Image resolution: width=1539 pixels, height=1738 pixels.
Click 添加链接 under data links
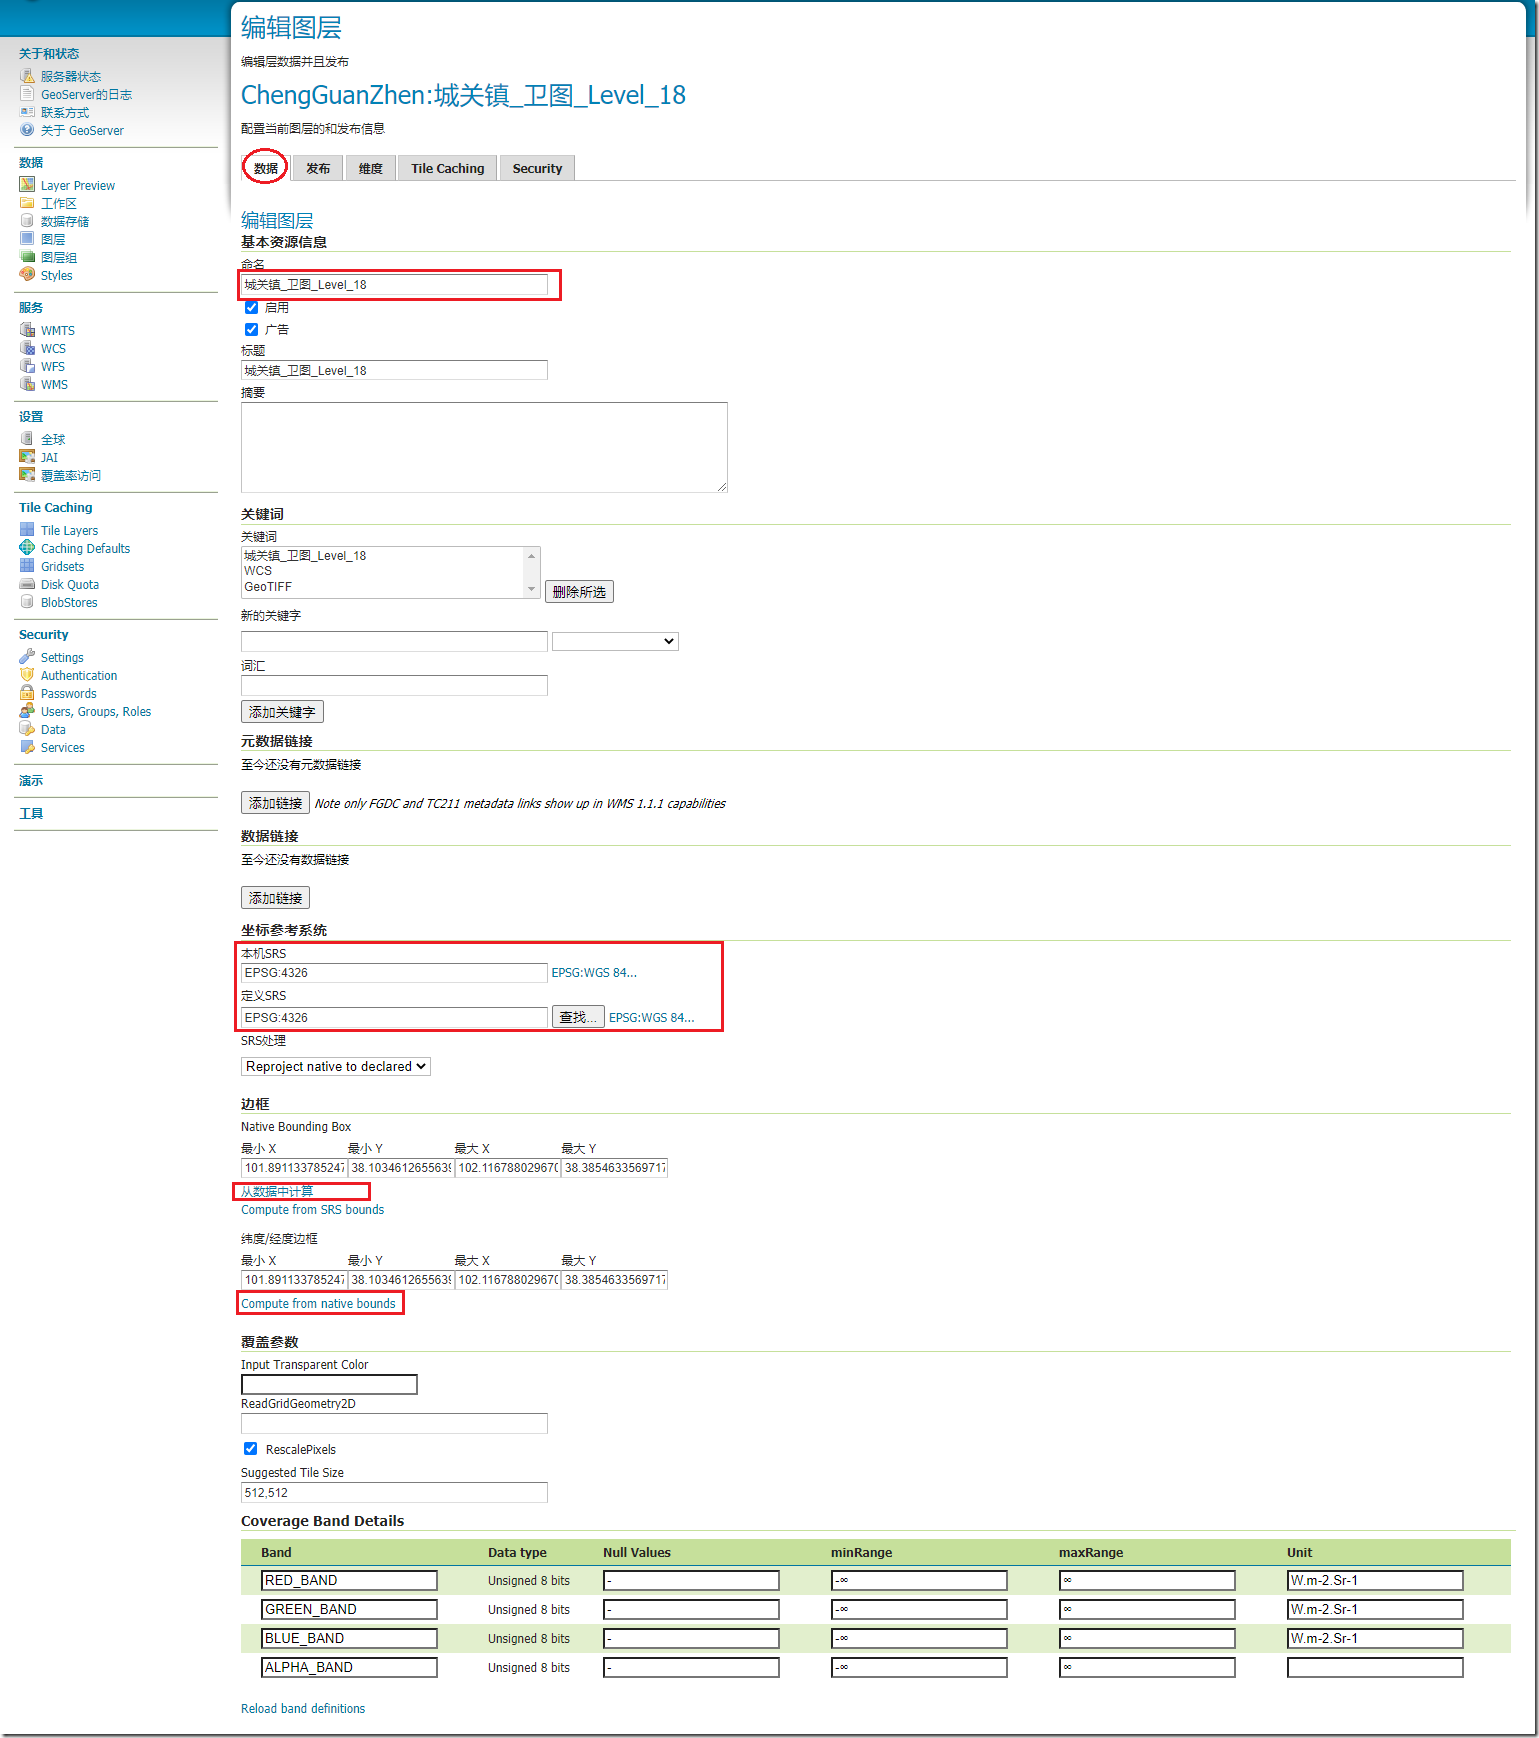pyautogui.click(x=275, y=898)
